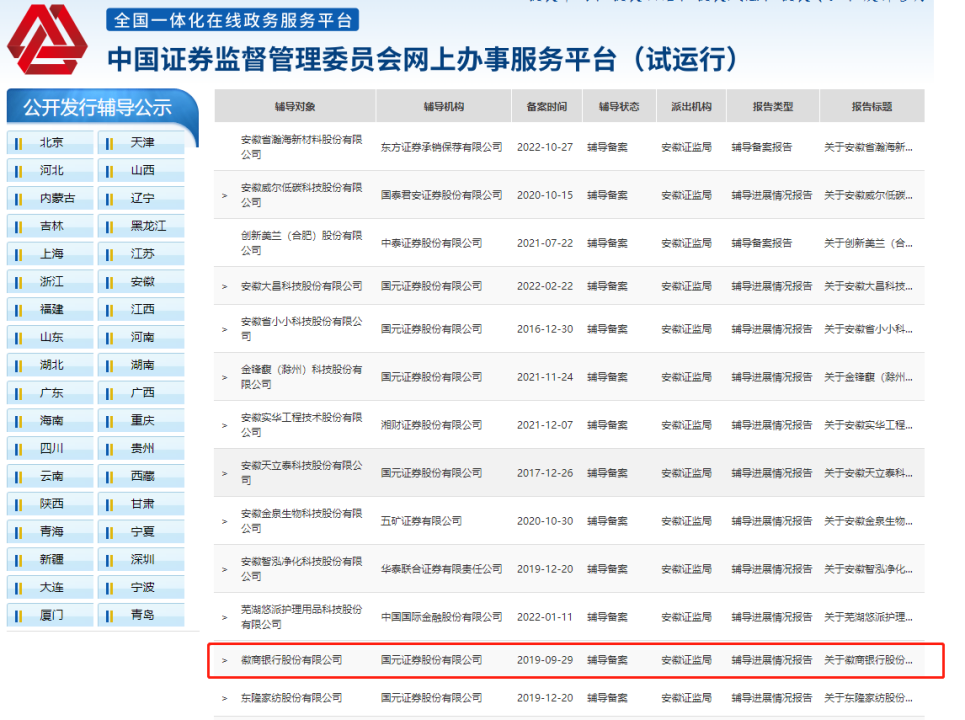
Task: Click 东方证券承销保荐有限公司 cell
Action: click(x=441, y=148)
